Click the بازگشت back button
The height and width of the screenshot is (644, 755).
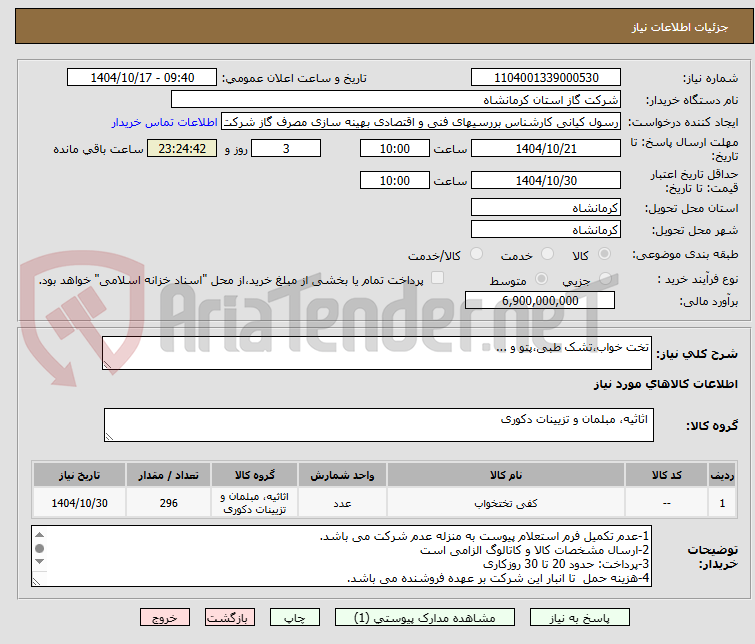pyautogui.click(x=230, y=618)
